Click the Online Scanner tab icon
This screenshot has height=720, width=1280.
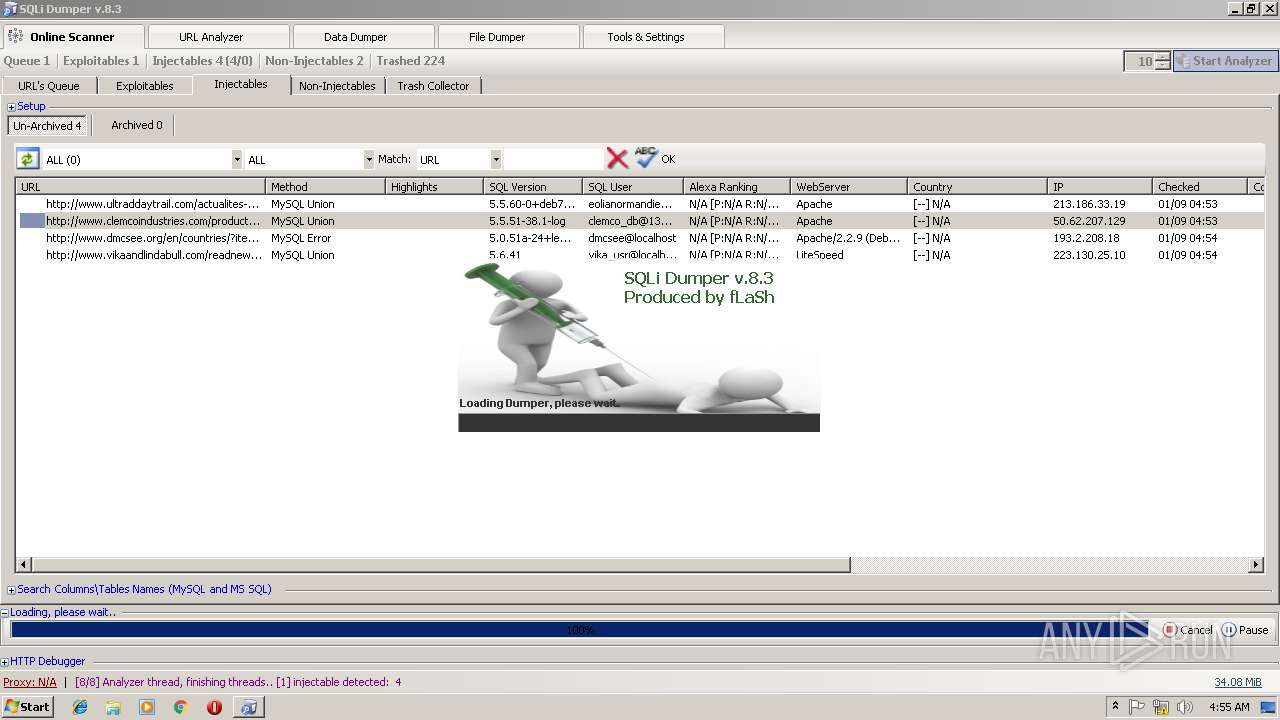click(x=15, y=37)
